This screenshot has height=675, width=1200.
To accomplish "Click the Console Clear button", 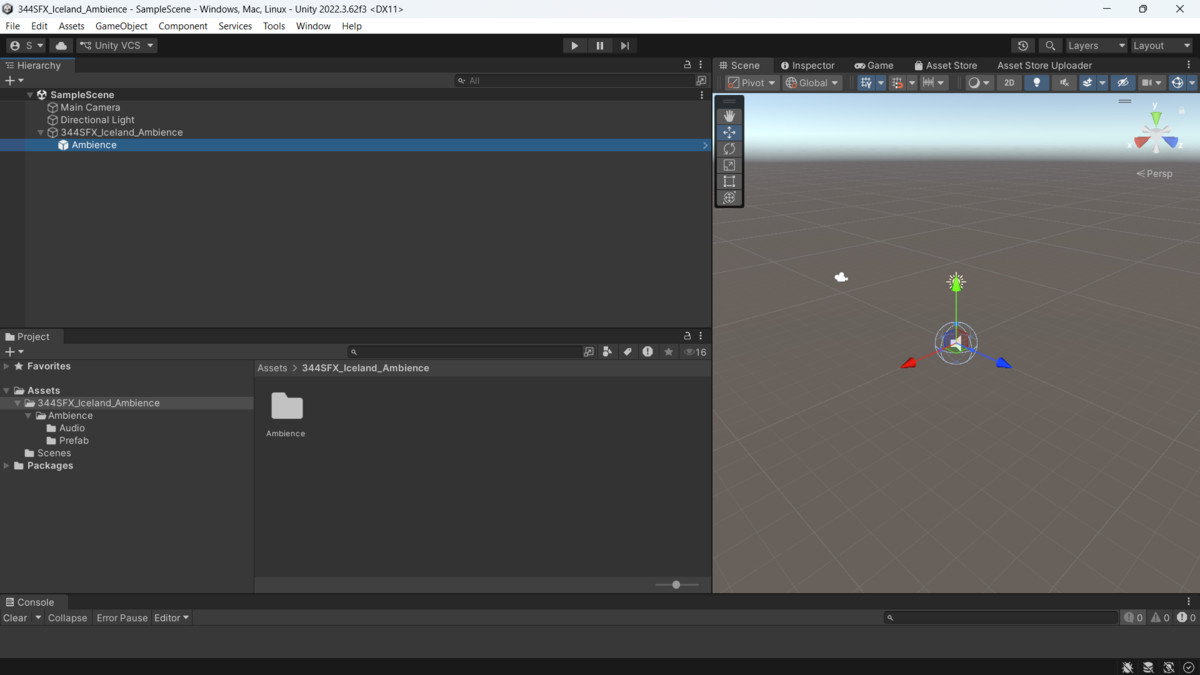I will (15, 618).
